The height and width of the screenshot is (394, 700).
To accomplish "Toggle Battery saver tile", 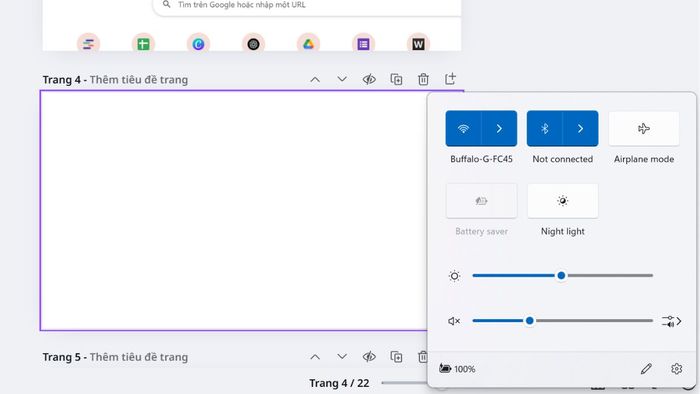I will coord(481,201).
